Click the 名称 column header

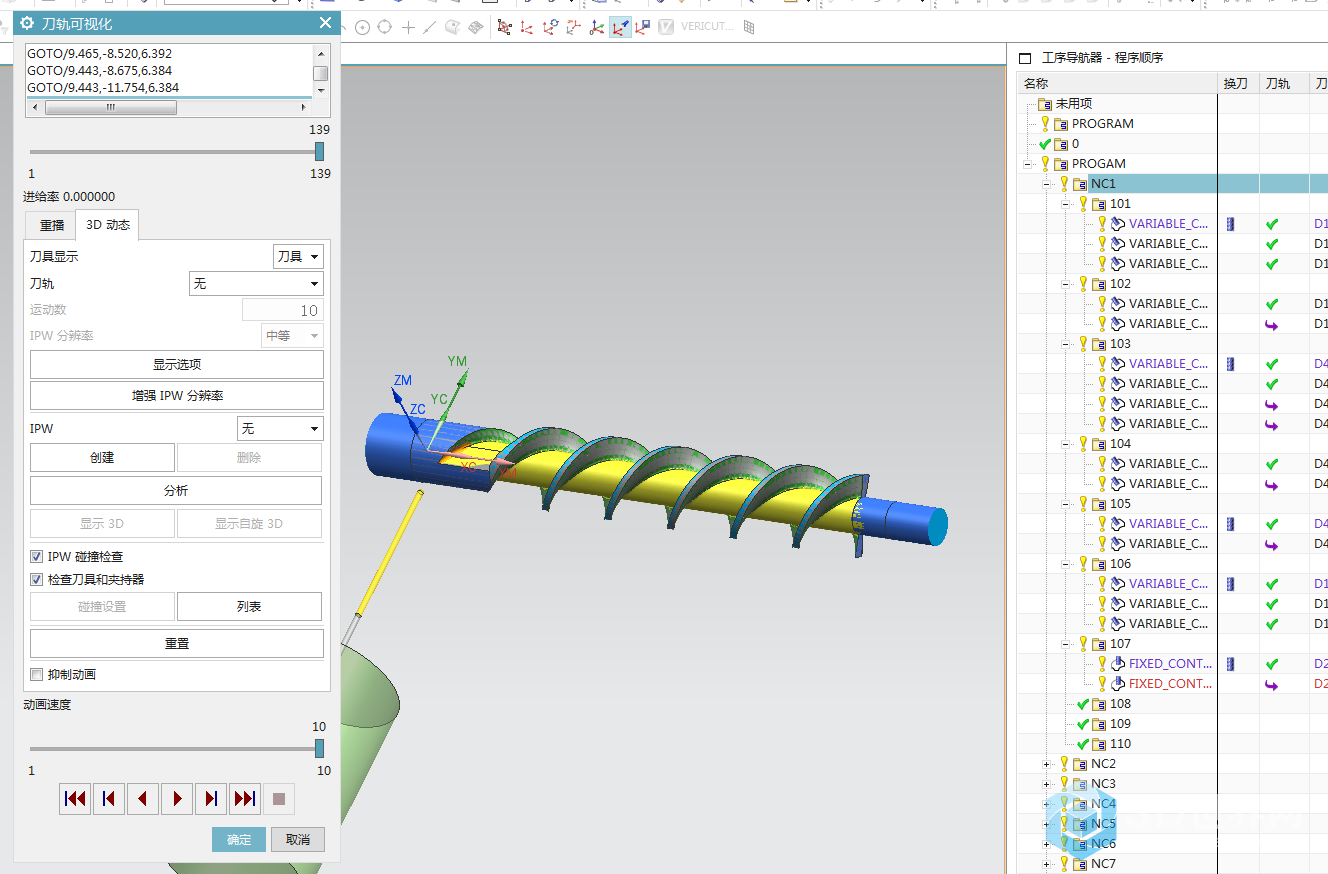pyautogui.click(x=1117, y=84)
